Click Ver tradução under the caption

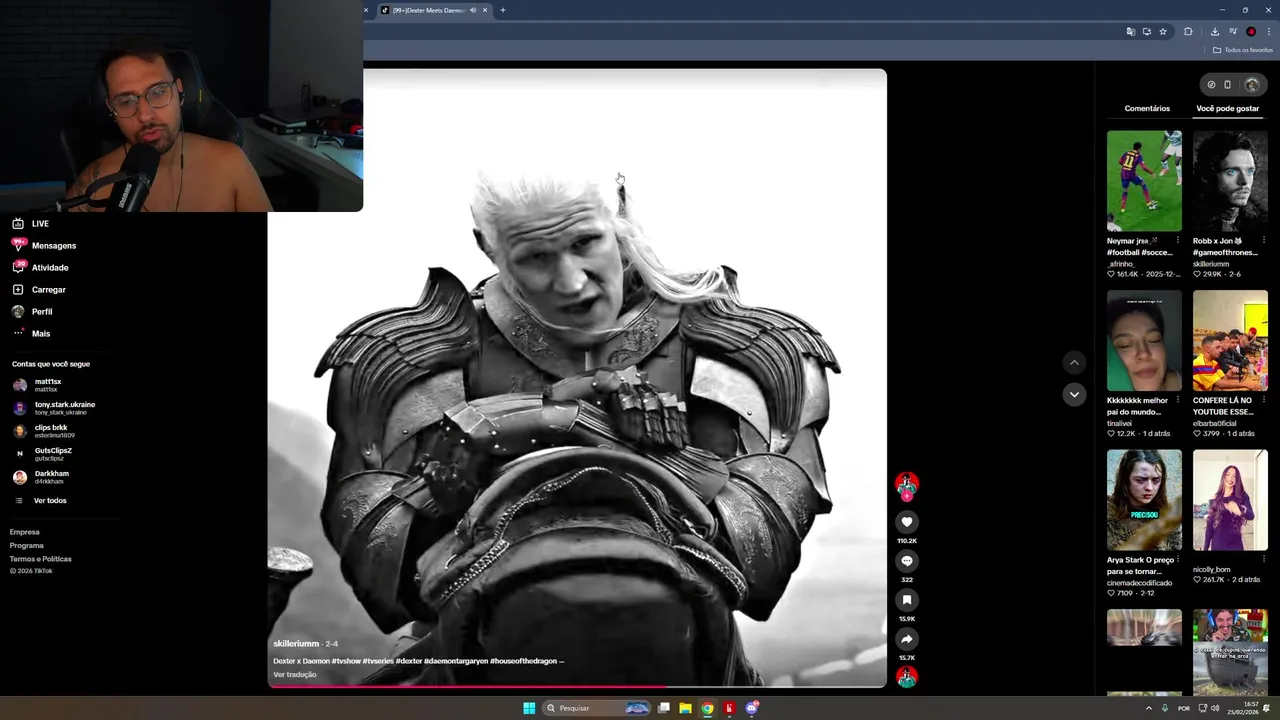(295, 675)
